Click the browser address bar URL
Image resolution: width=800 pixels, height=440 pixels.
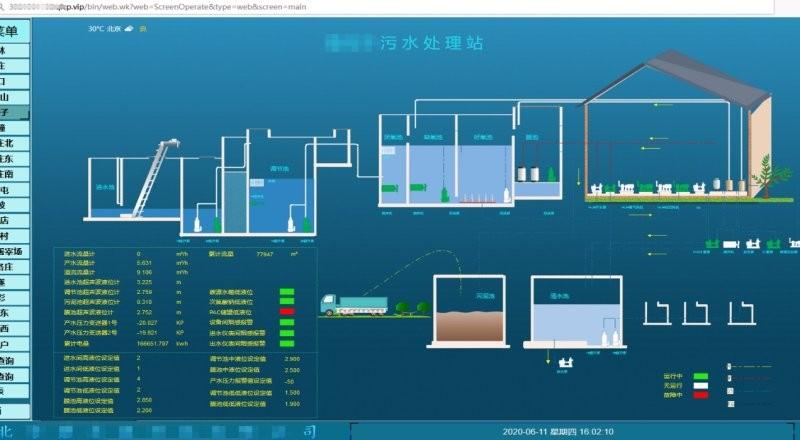pyautogui.click(x=158, y=7)
